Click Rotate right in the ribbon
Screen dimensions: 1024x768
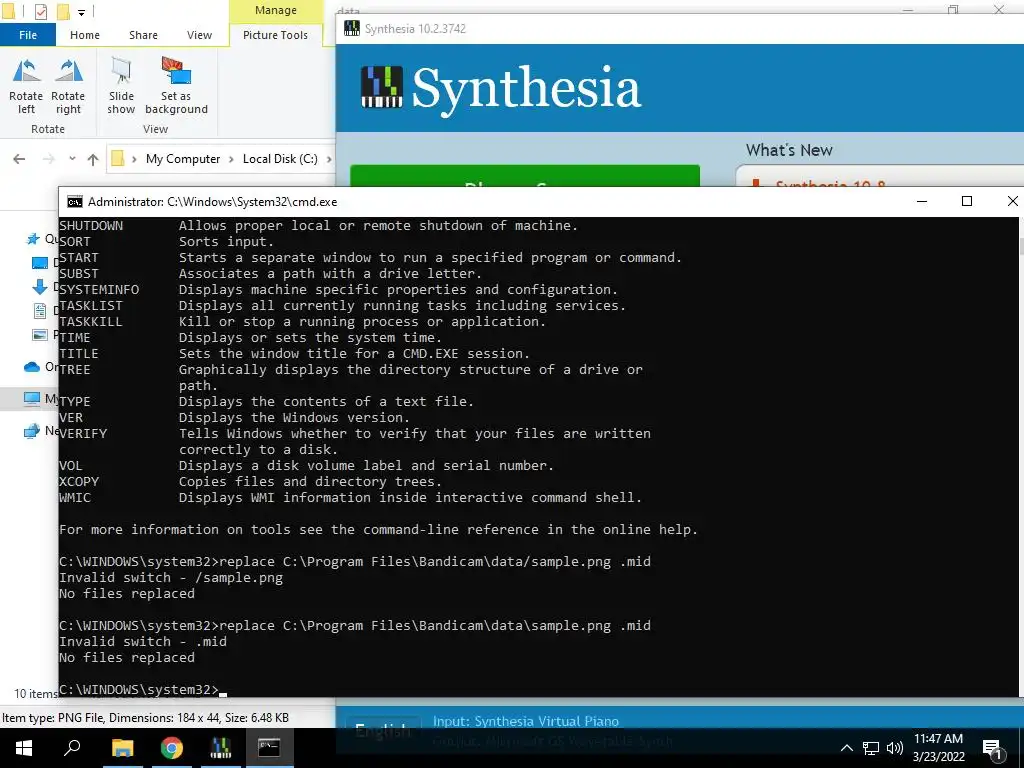pos(68,86)
